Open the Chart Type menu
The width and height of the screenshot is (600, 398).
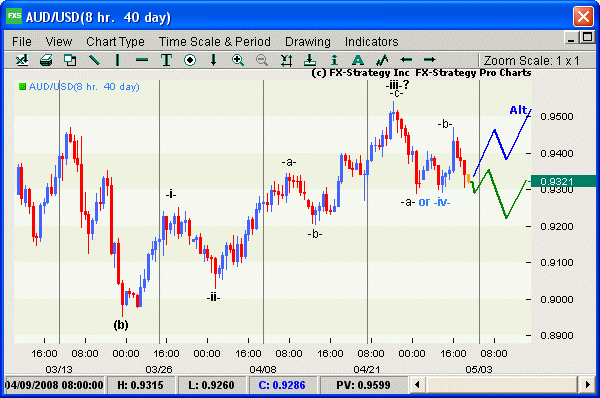(115, 42)
